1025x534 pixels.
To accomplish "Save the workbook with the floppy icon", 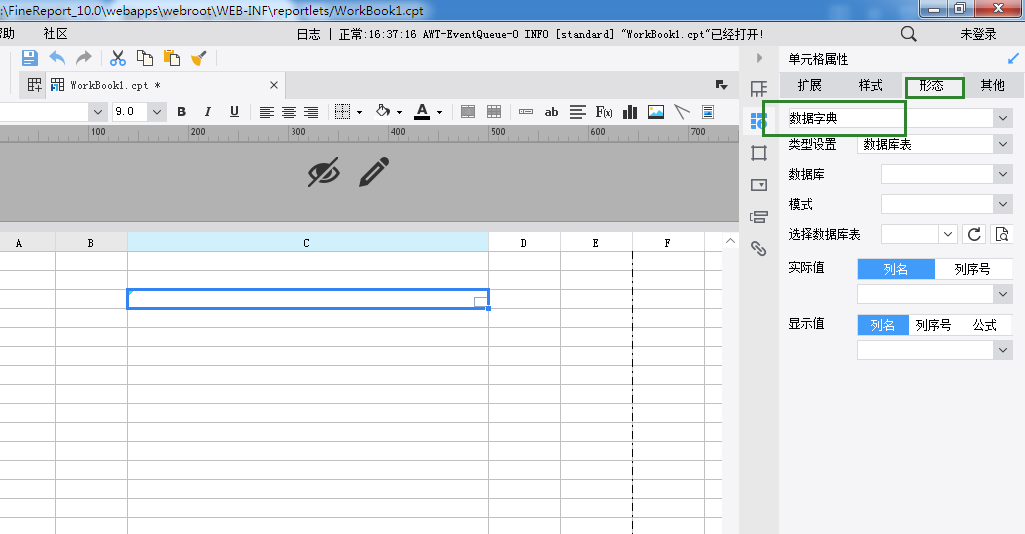I will pos(29,58).
